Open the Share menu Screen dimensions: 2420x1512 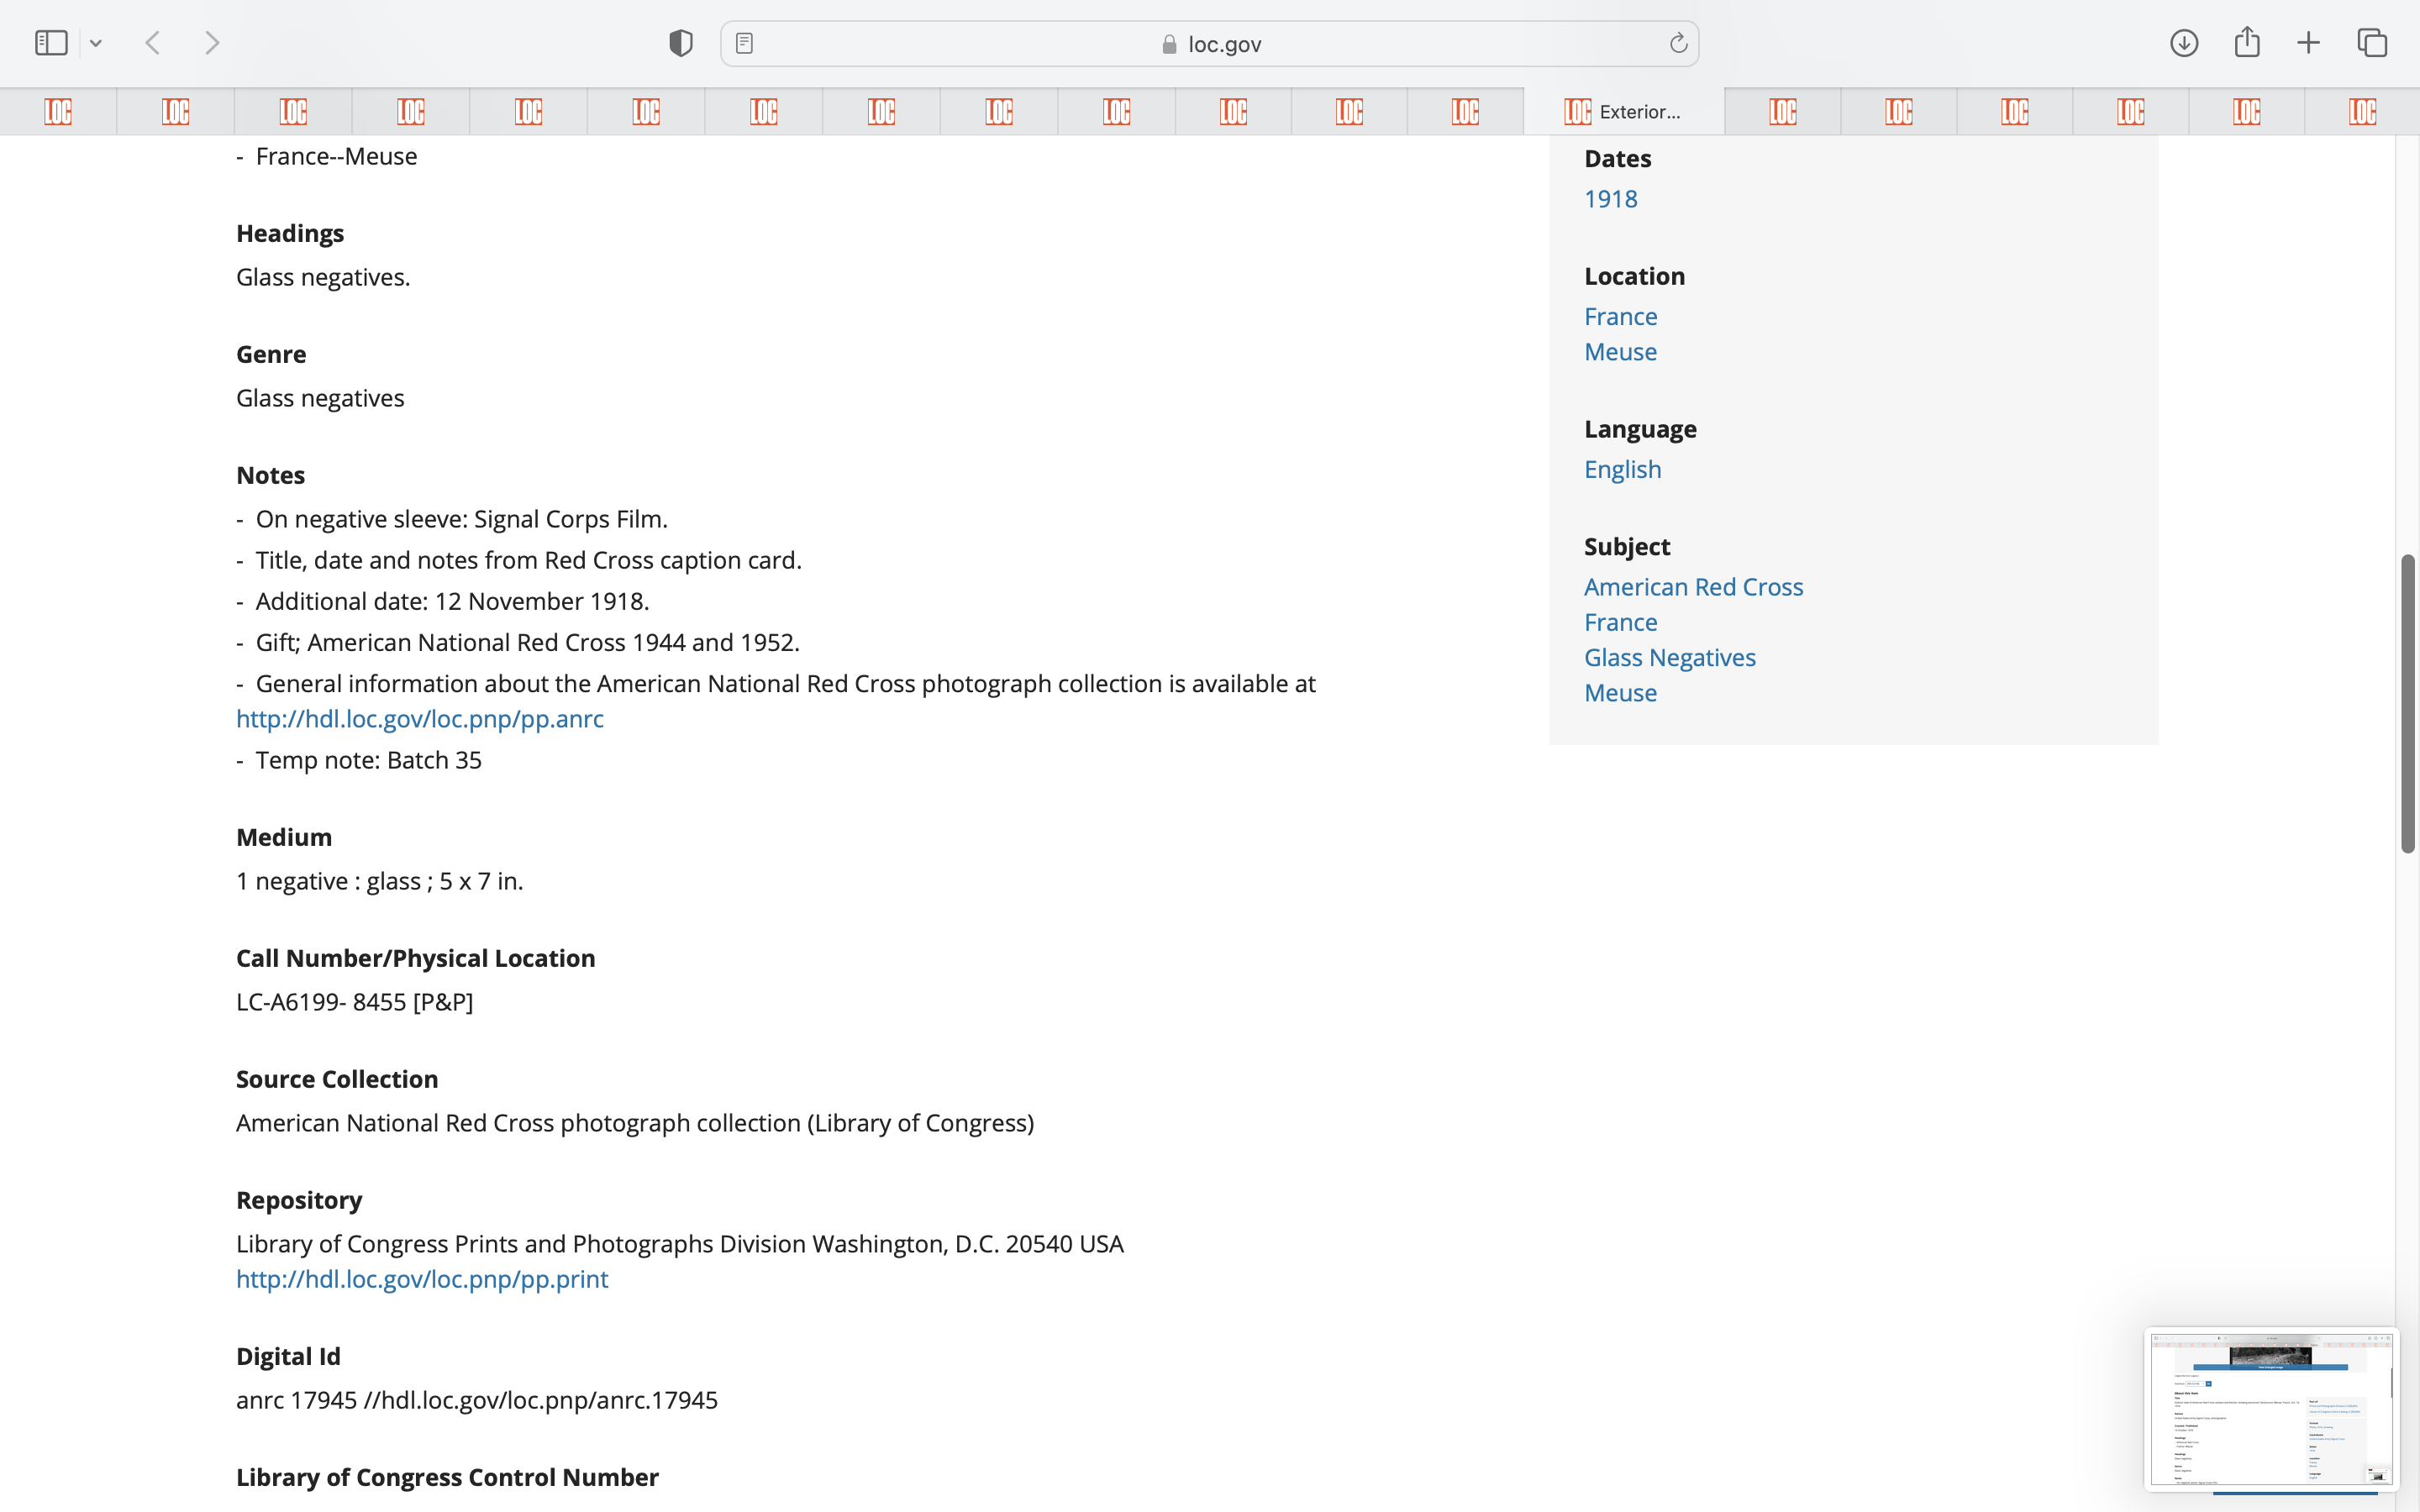pos(2247,43)
